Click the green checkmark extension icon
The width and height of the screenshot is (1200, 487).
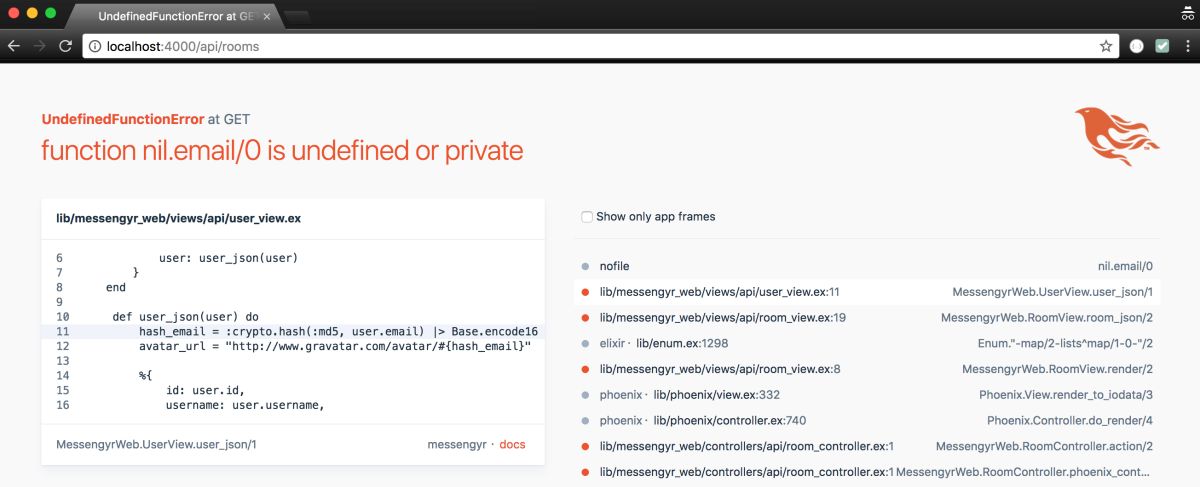tap(1163, 46)
